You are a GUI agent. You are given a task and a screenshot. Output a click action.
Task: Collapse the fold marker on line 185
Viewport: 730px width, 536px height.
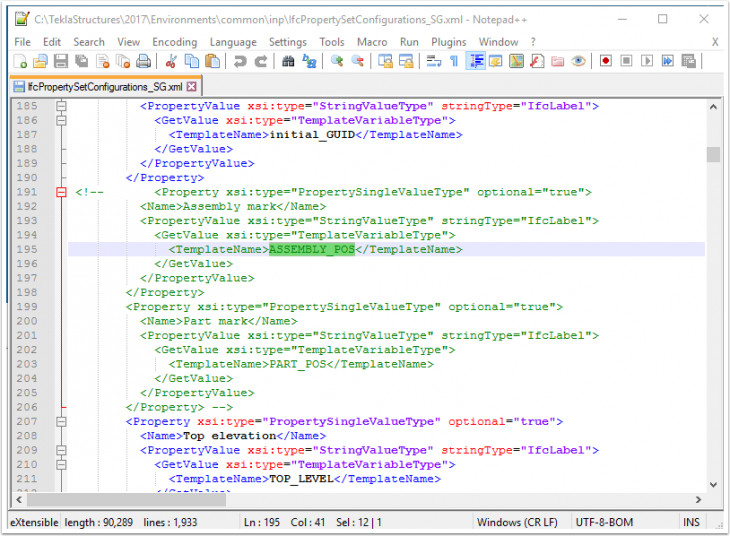[x=61, y=106]
